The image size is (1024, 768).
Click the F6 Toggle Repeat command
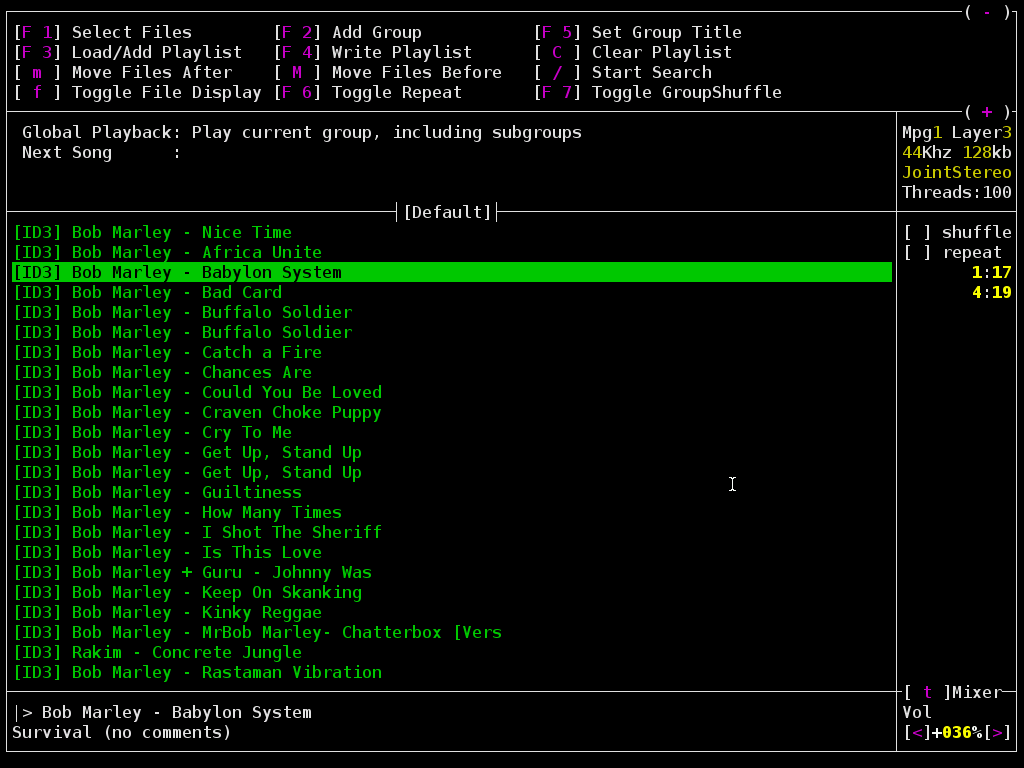pyautogui.click(x=368, y=93)
